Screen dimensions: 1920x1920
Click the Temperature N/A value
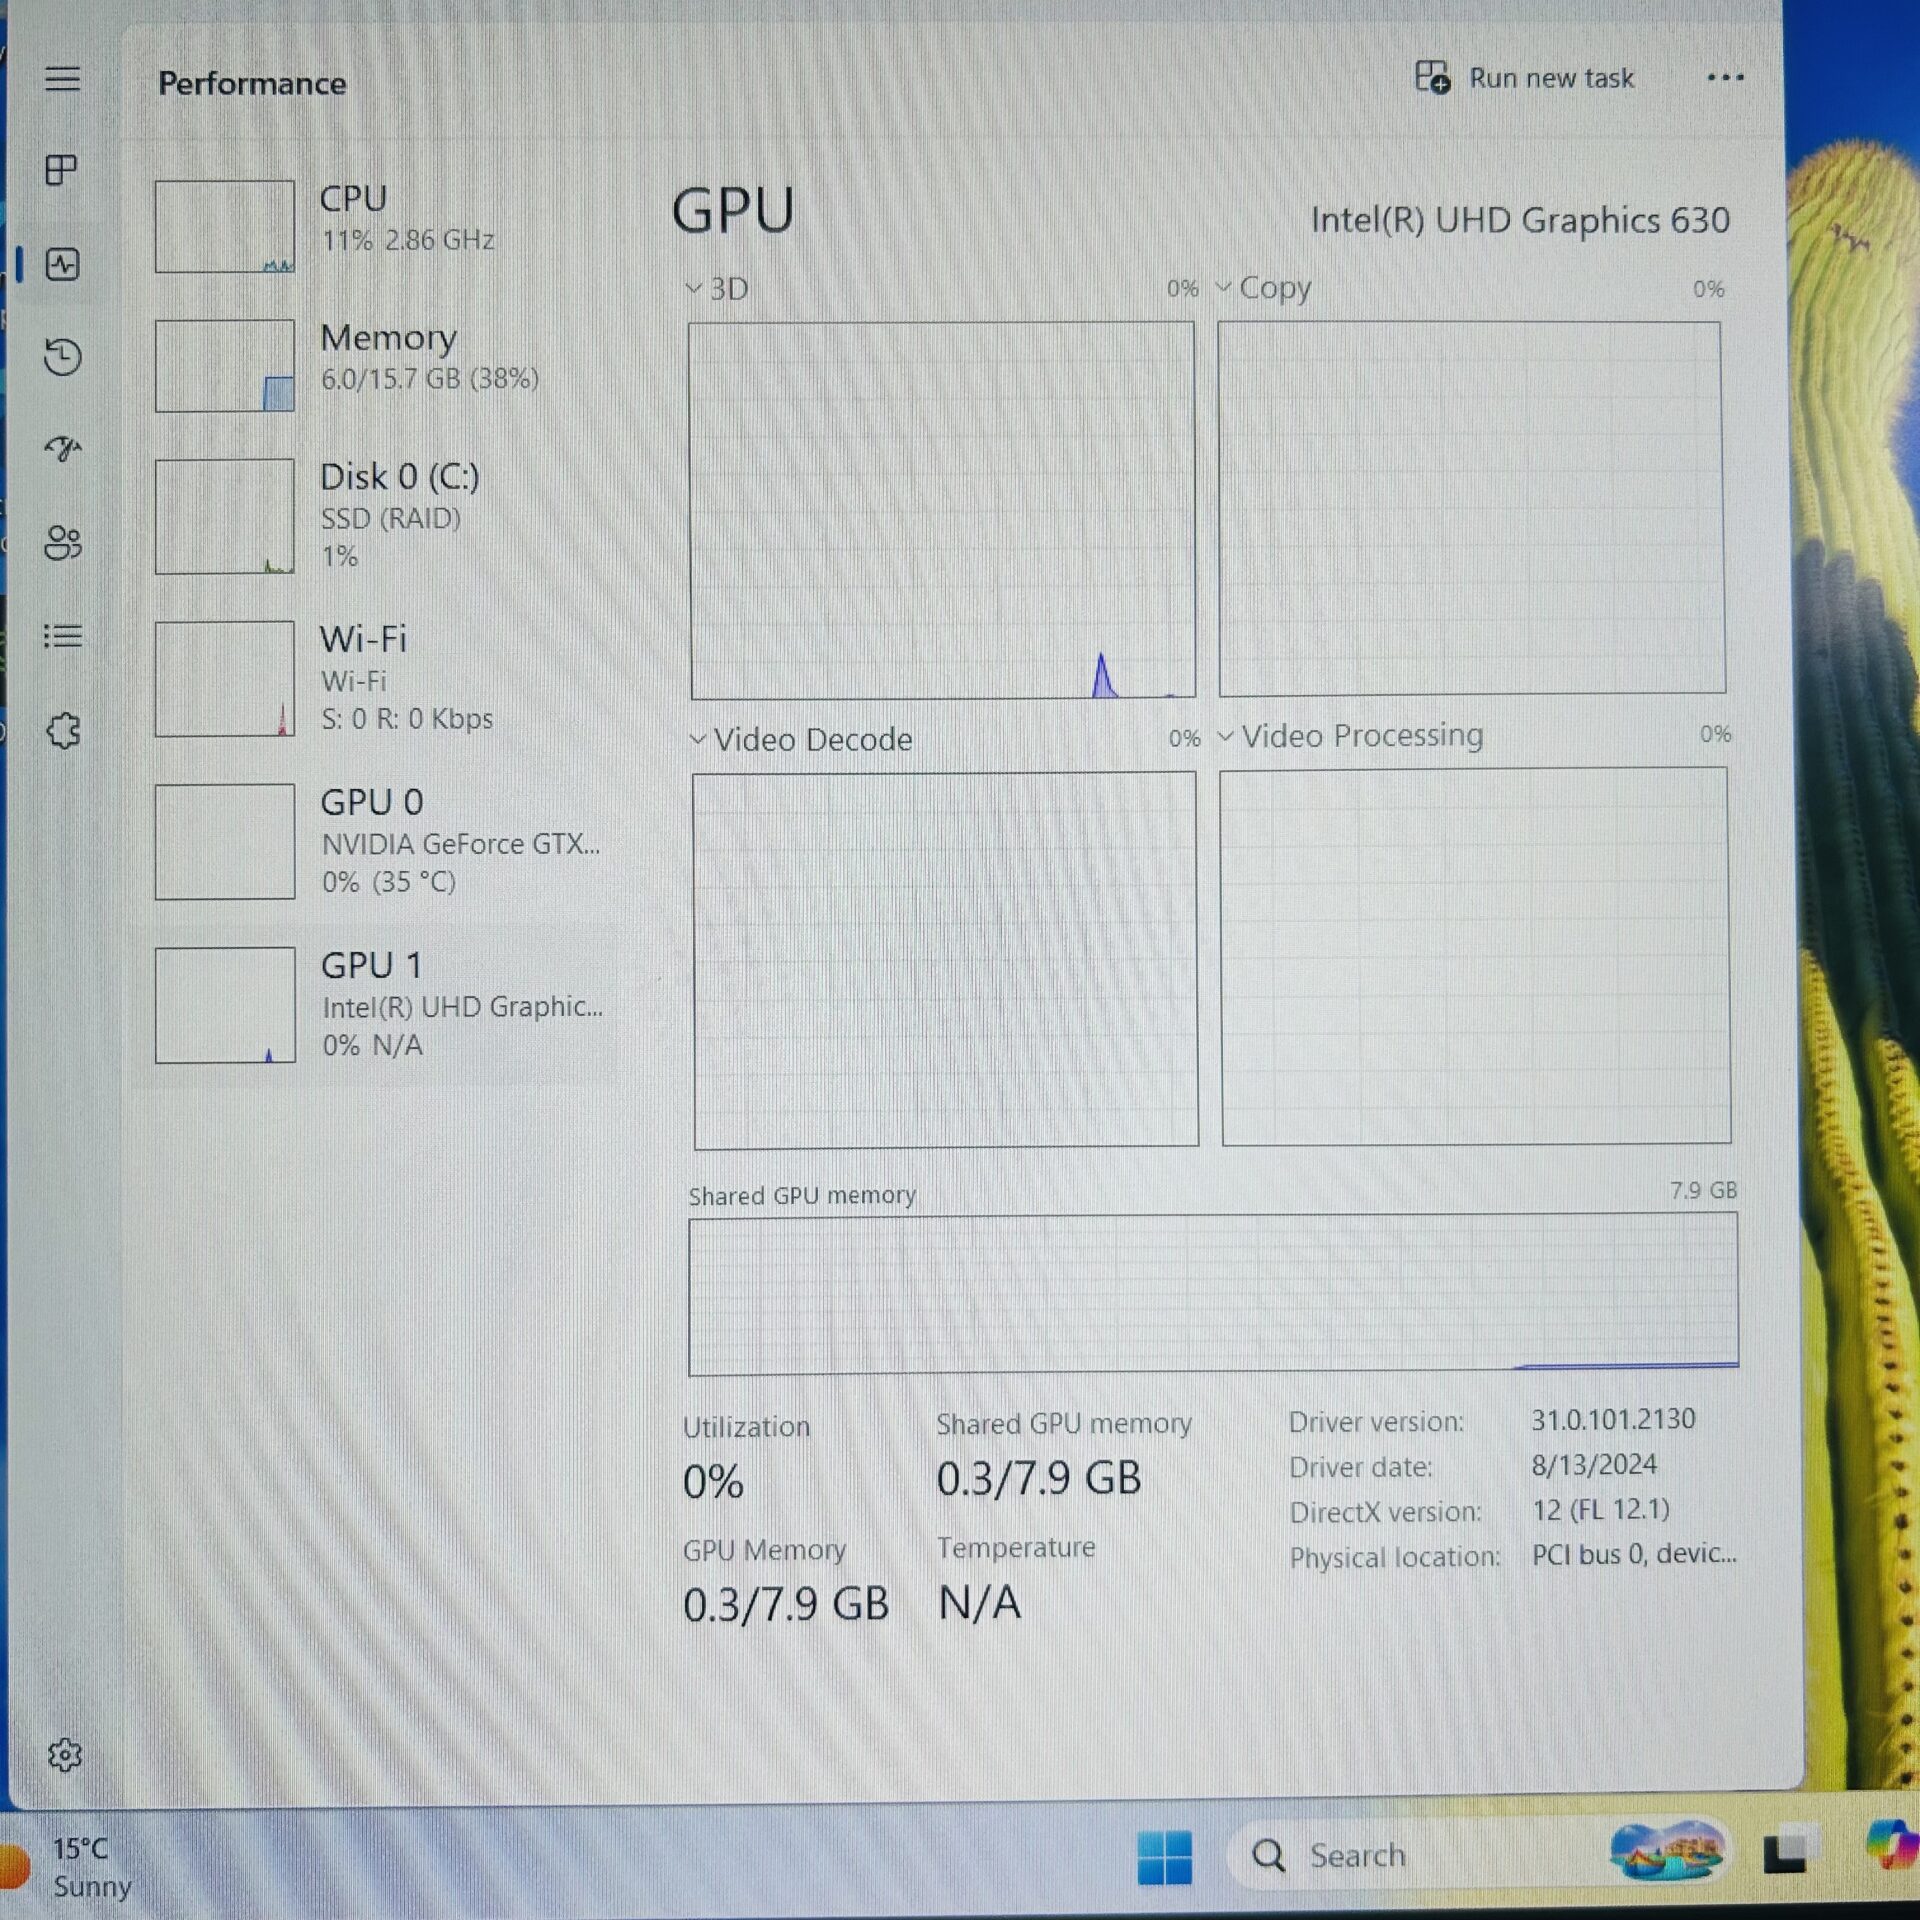pyautogui.click(x=979, y=1603)
